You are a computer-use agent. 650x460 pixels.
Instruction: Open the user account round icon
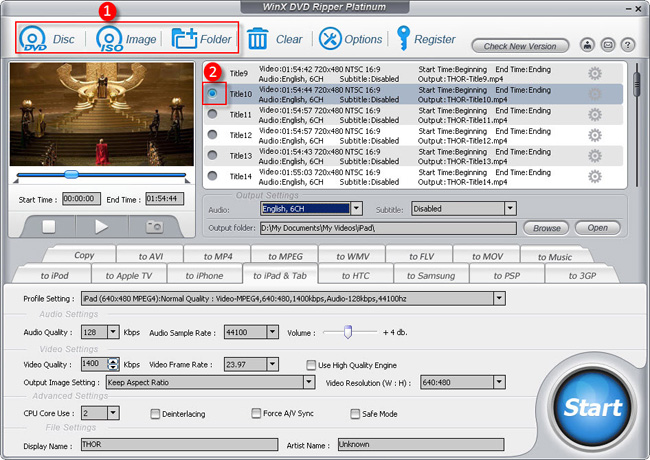[x=587, y=44]
